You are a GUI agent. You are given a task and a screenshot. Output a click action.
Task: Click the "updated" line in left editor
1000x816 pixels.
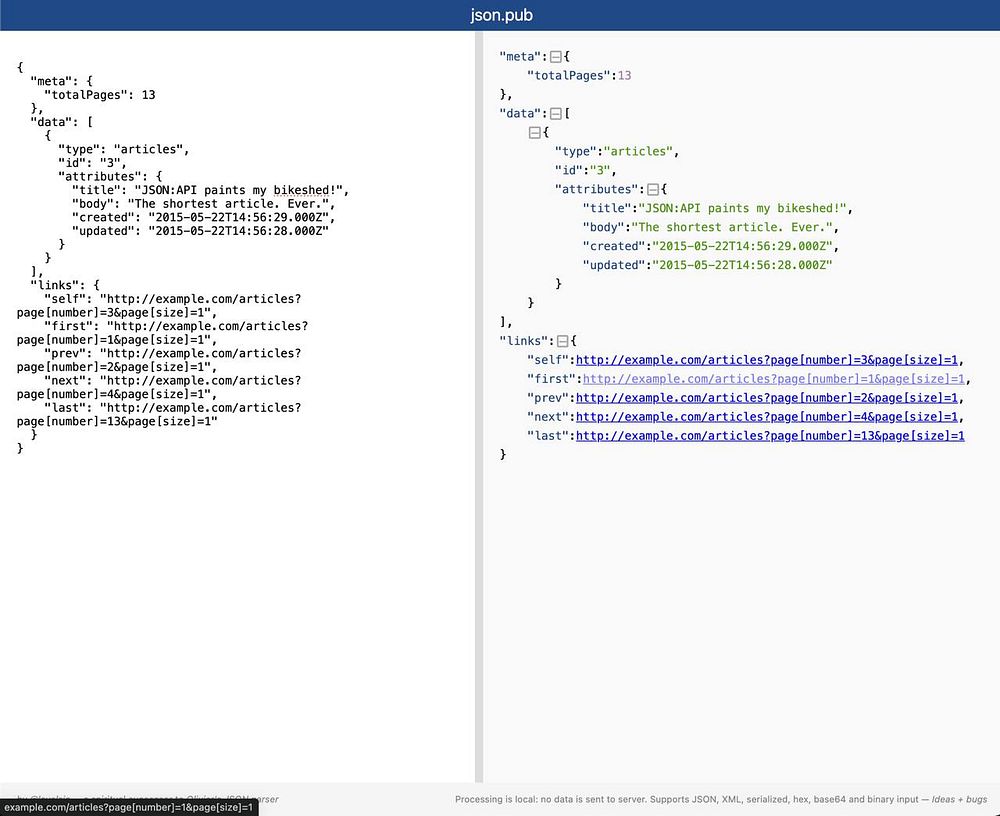tap(200, 231)
